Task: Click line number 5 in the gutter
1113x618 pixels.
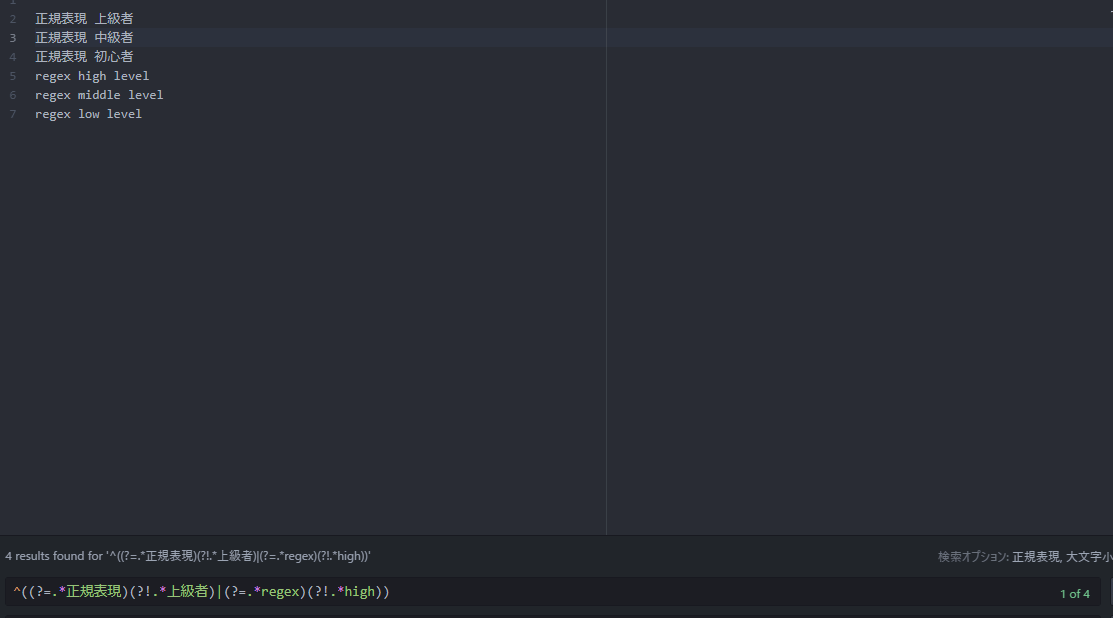Action: coord(13,76)
